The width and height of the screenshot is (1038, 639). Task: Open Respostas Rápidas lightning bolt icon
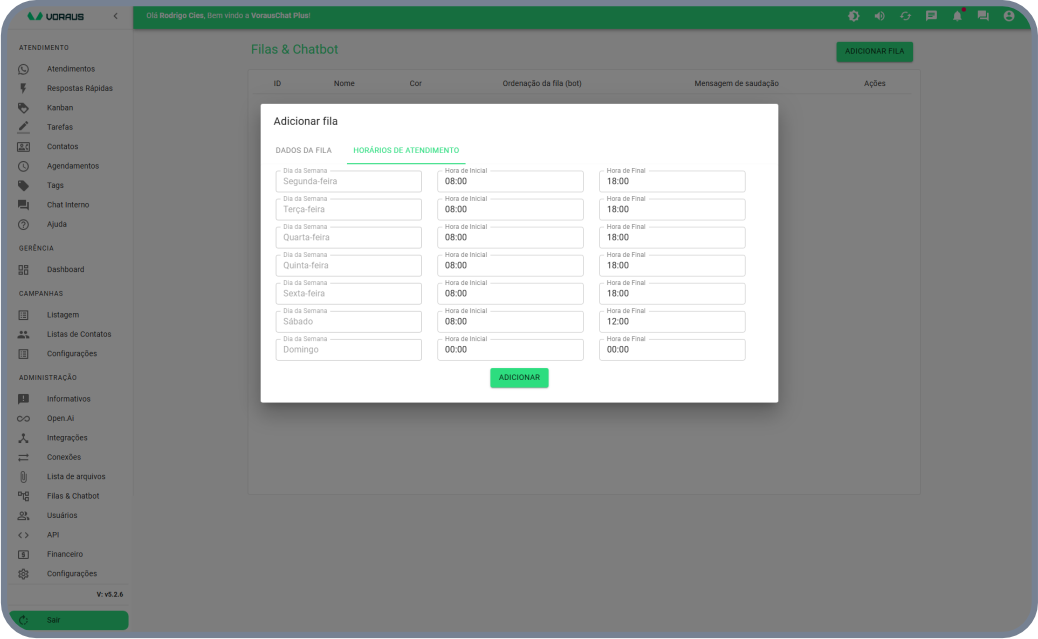pos(23,88)
